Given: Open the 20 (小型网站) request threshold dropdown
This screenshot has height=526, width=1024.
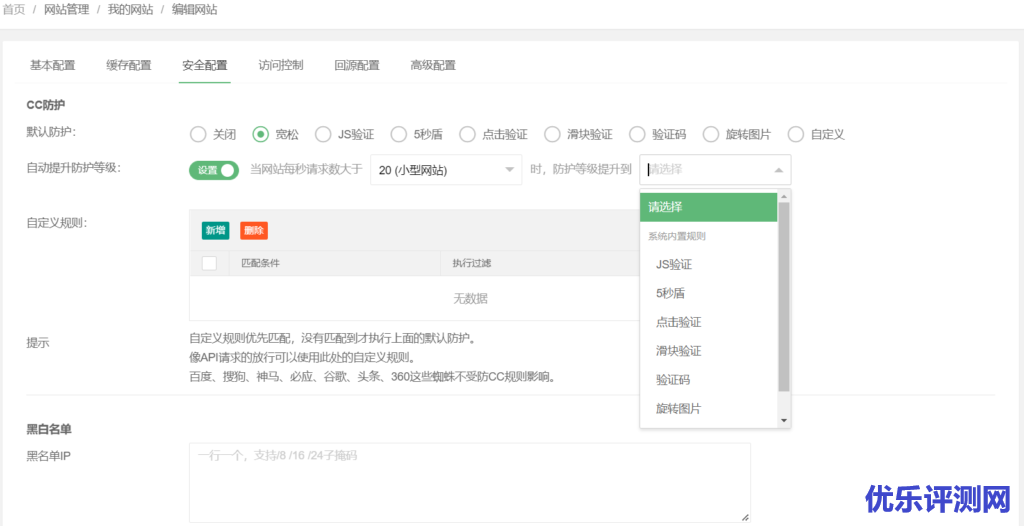Looking at the screenshot, I should tap(446, 170).
